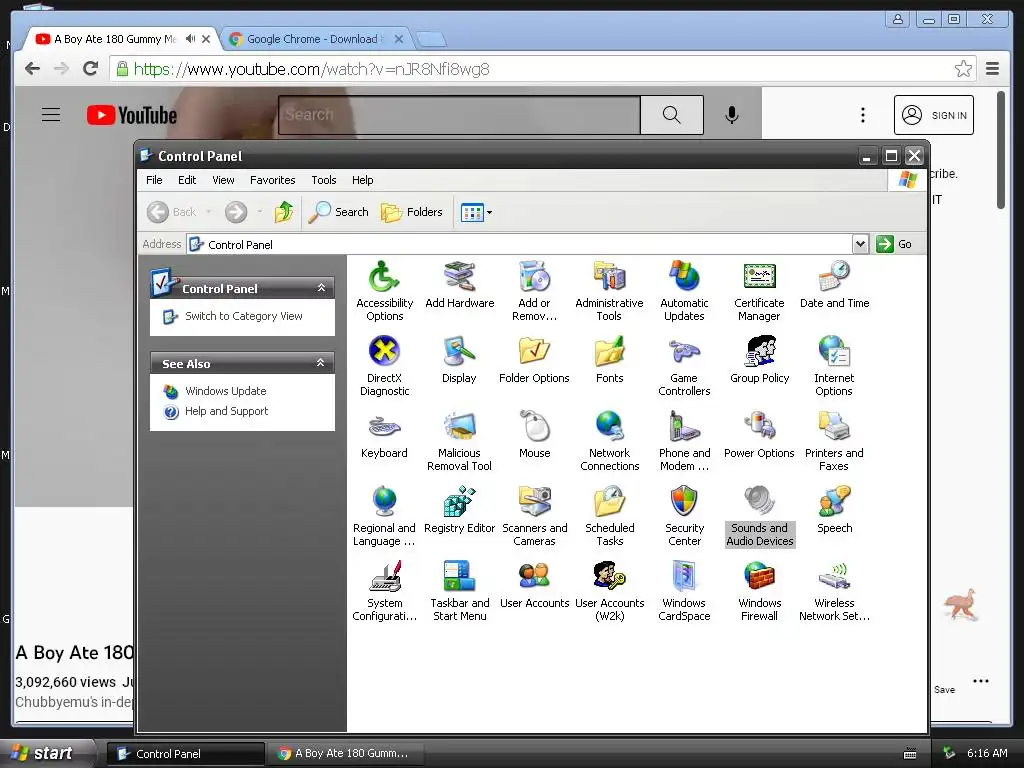Open the Help menu in Control Panel
The height and width of the screenshot is (768, 1024).
coord(362,180)
